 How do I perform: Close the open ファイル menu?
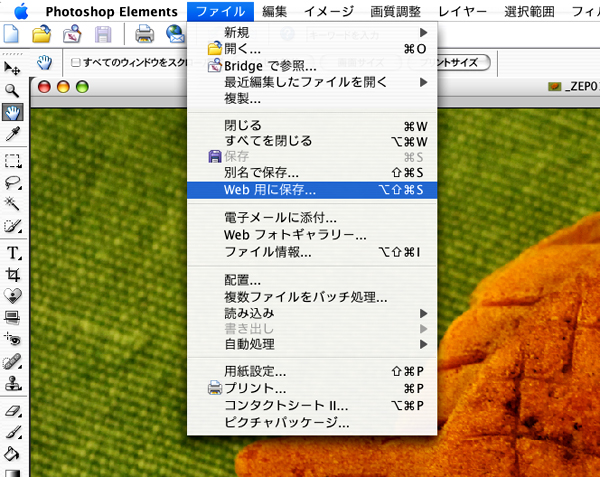(220, 11)
